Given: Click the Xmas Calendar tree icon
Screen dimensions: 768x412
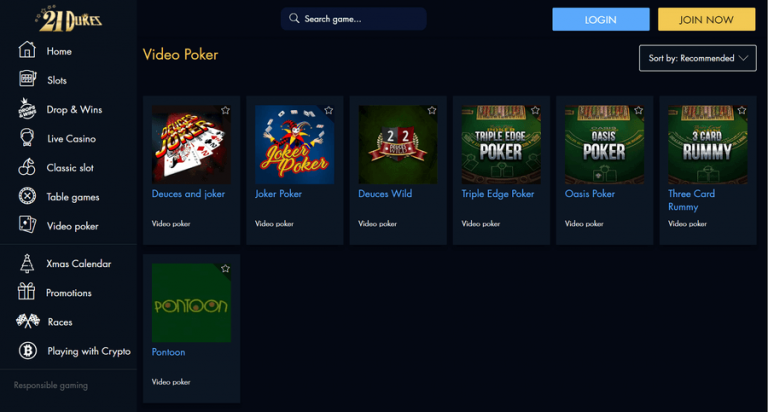Looking at the screenshot, I should click(27, 263).
